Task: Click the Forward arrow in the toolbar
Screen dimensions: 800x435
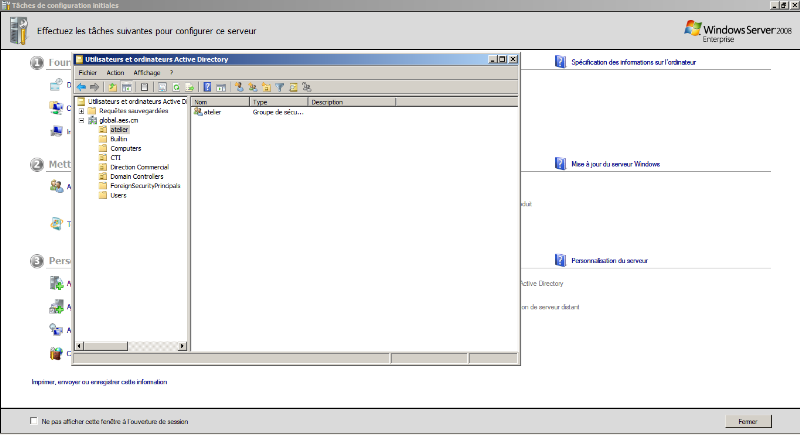Action: [94, 87]
